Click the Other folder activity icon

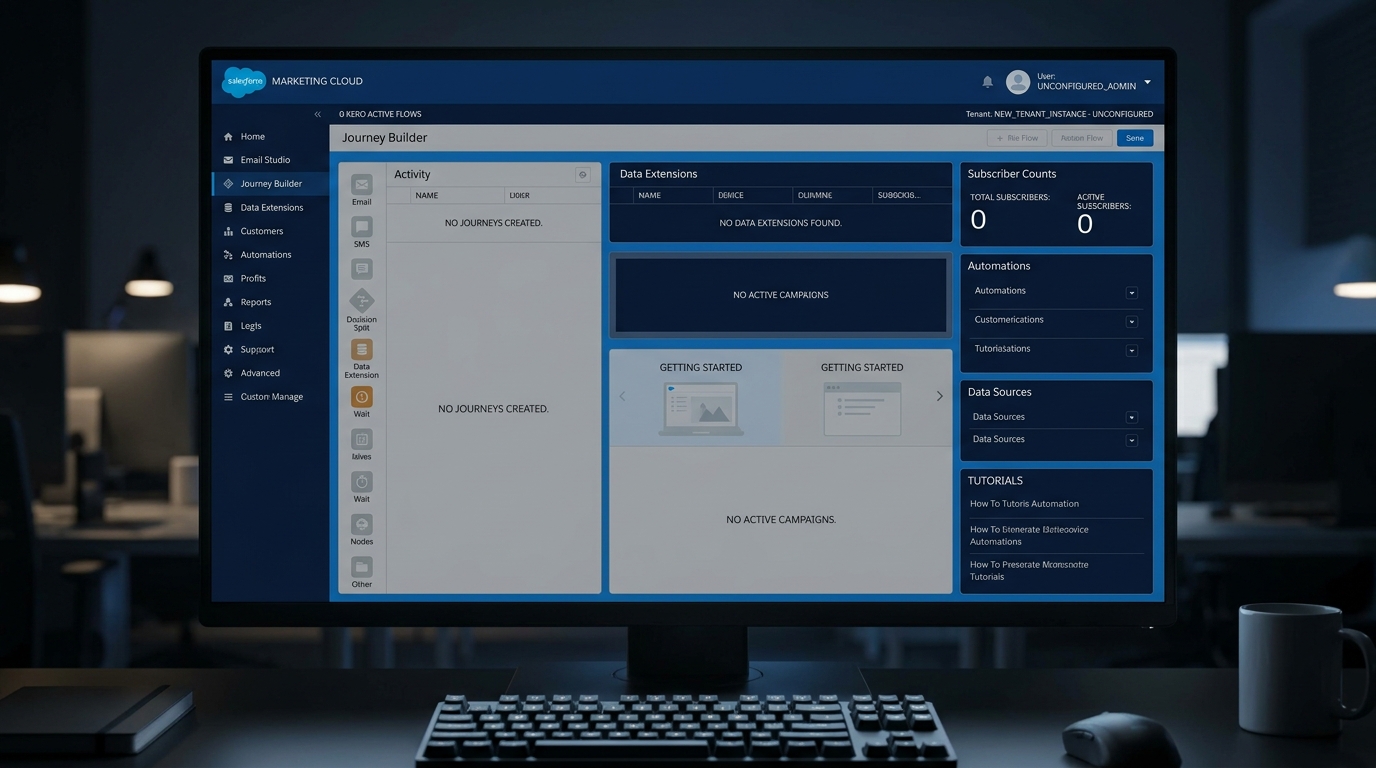(x=361, y=567)
